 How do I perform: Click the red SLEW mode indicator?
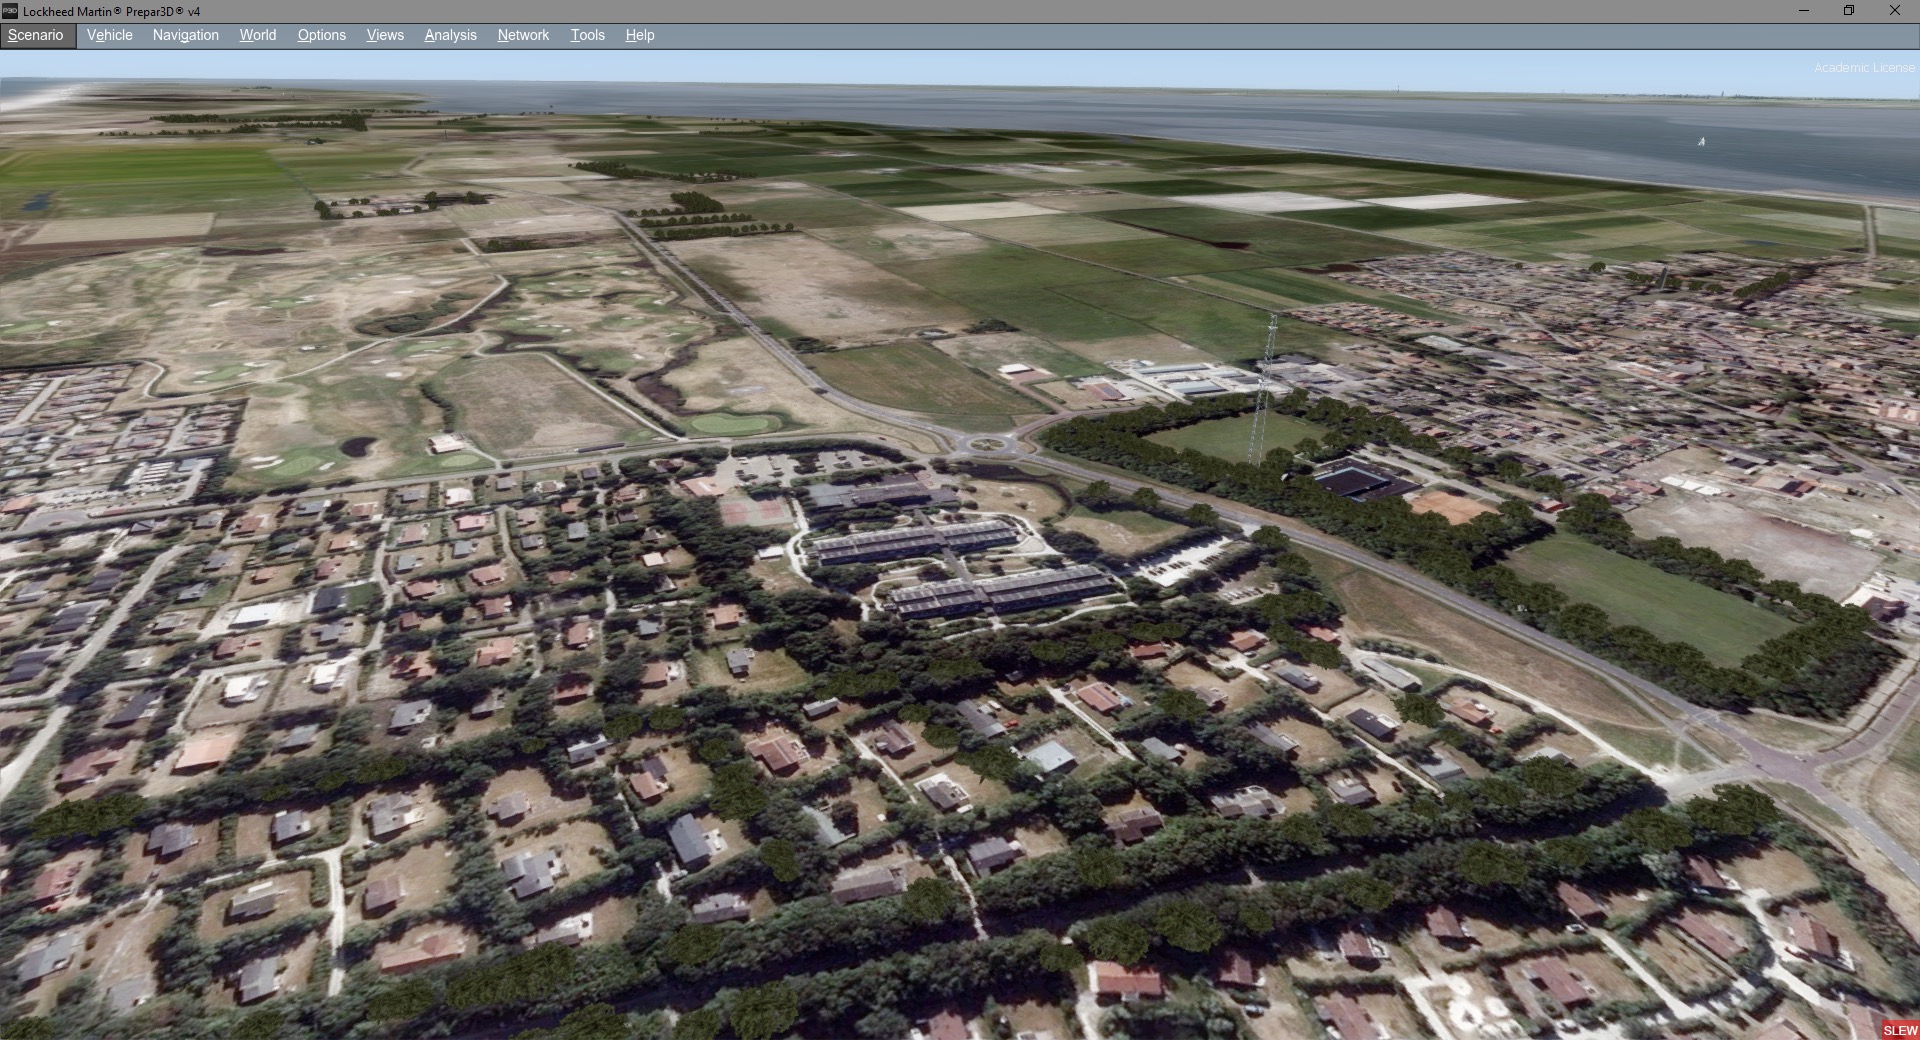(x=1900, y=1030)
